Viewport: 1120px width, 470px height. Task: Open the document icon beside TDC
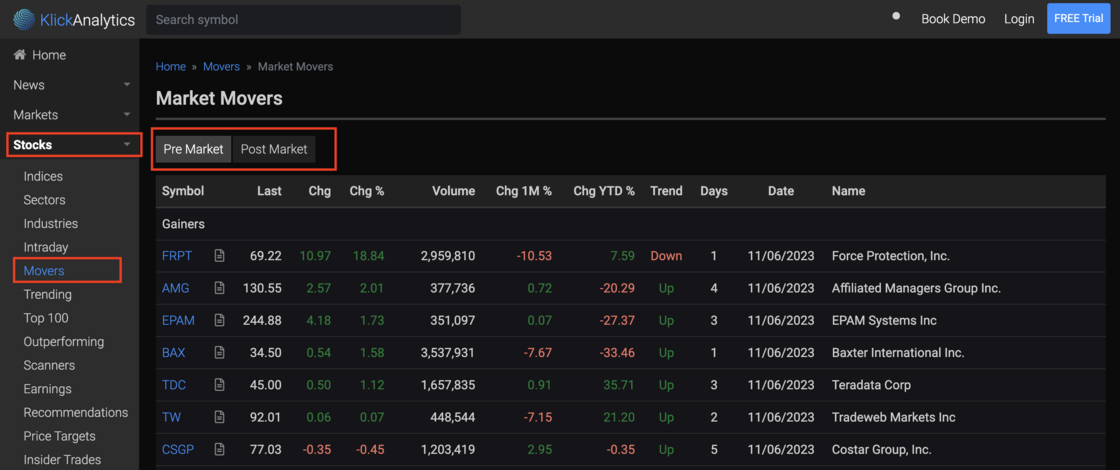pyautogui.click(x=219, y=385)
